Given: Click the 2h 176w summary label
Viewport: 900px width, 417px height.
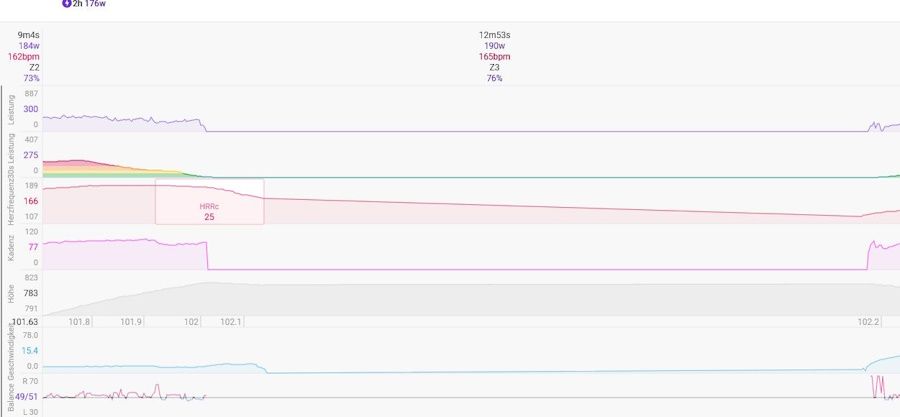Looking at the screenshot, I should tap(89, 4).
